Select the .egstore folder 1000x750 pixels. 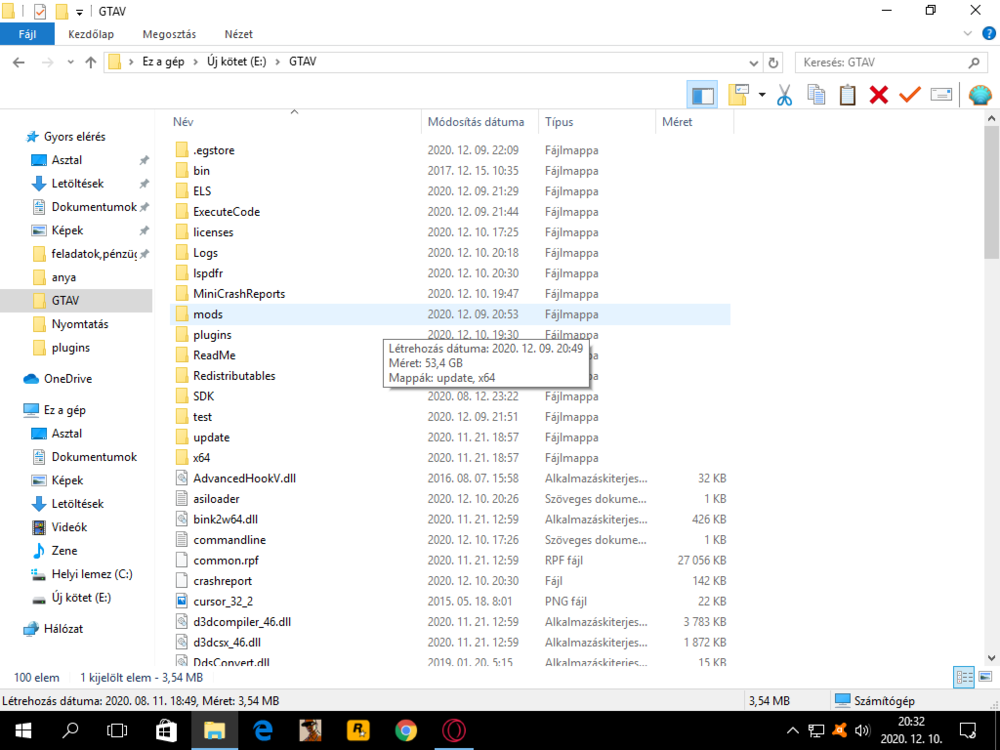(214, 151)
